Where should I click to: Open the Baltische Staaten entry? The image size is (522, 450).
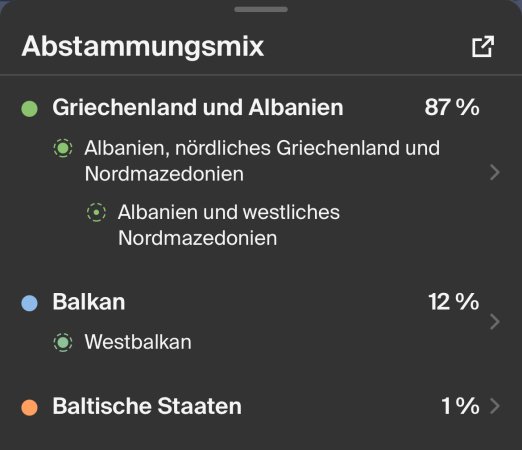147,406
